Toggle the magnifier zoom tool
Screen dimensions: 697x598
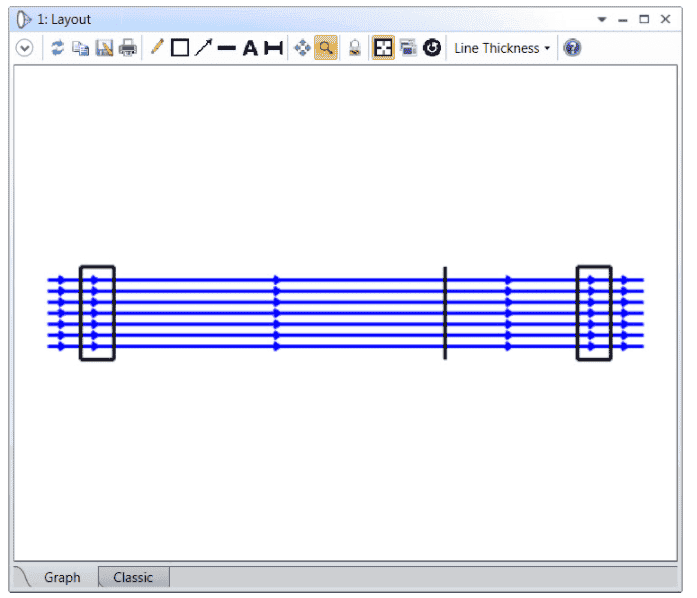pos(326,48)
